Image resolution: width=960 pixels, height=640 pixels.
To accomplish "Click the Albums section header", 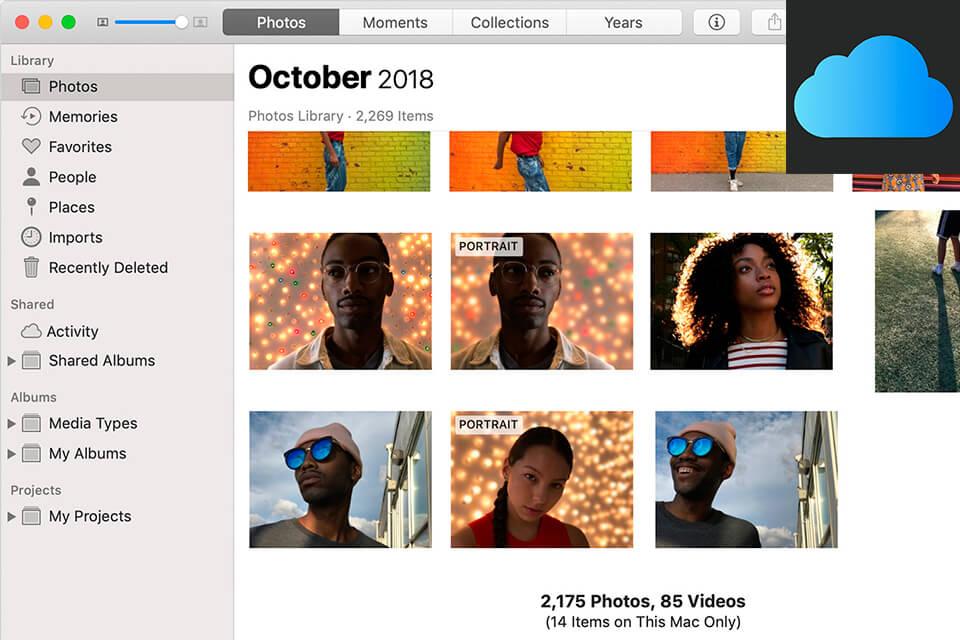I will coord(33,397).
